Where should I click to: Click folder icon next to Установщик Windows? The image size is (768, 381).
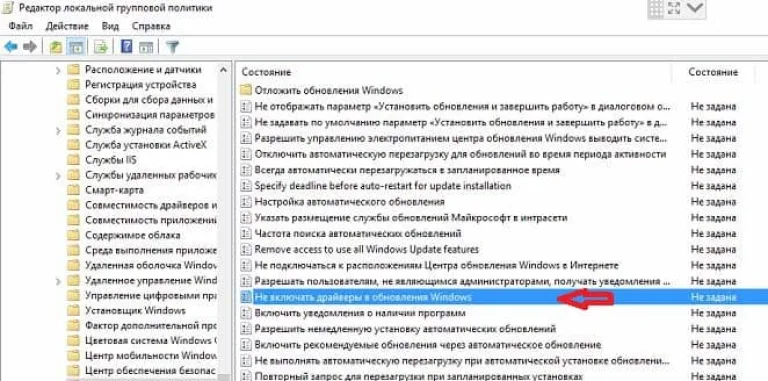coord(73,310)
